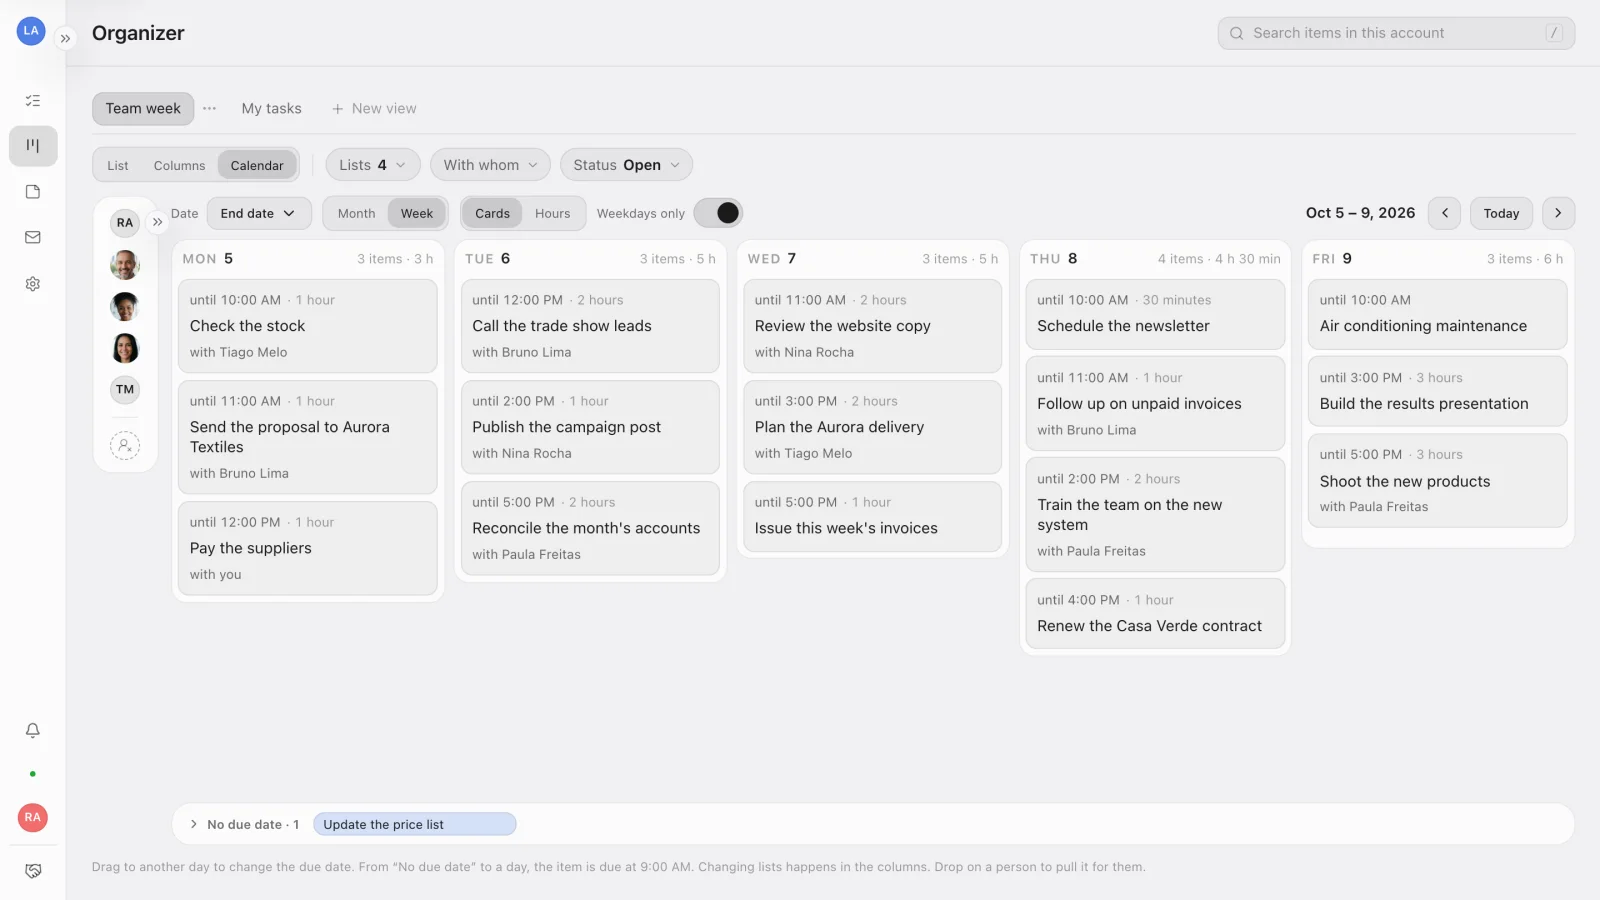Open the Check the stock card

[308, 326]
